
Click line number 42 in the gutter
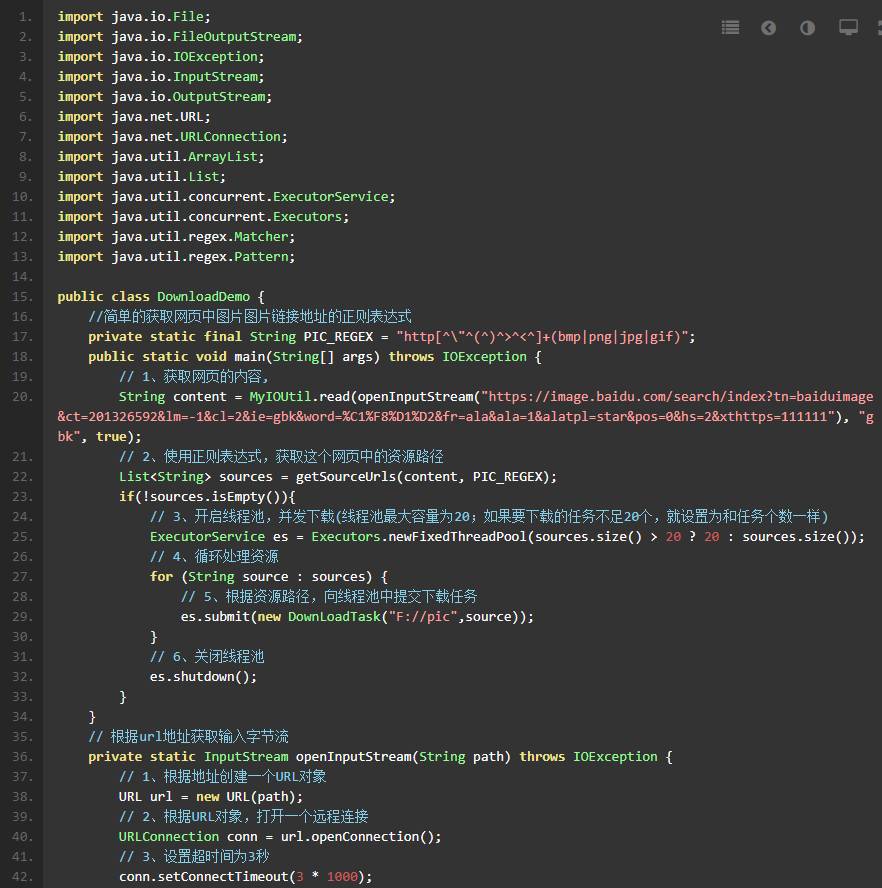pos(22,877)
